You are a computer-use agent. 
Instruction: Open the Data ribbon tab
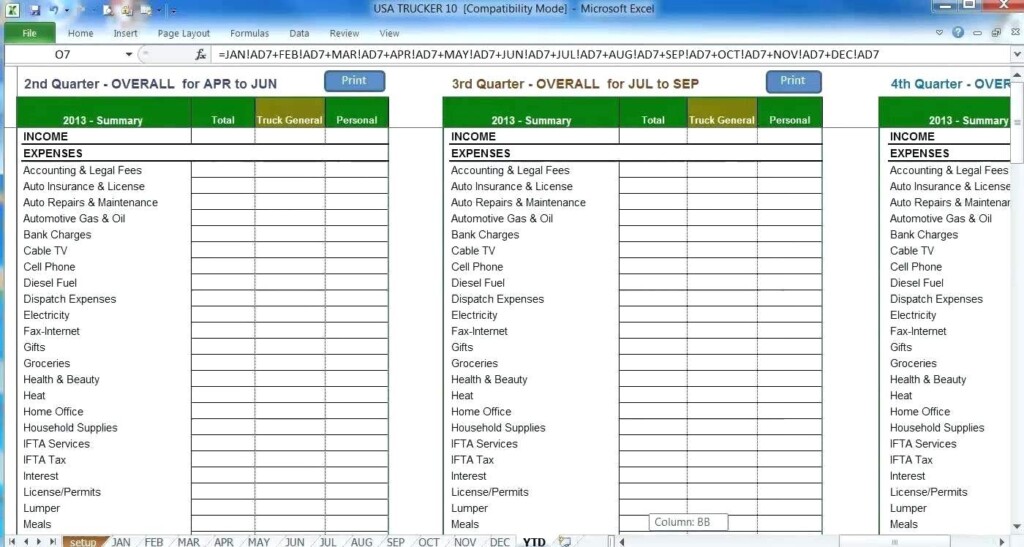click(299, 33)
